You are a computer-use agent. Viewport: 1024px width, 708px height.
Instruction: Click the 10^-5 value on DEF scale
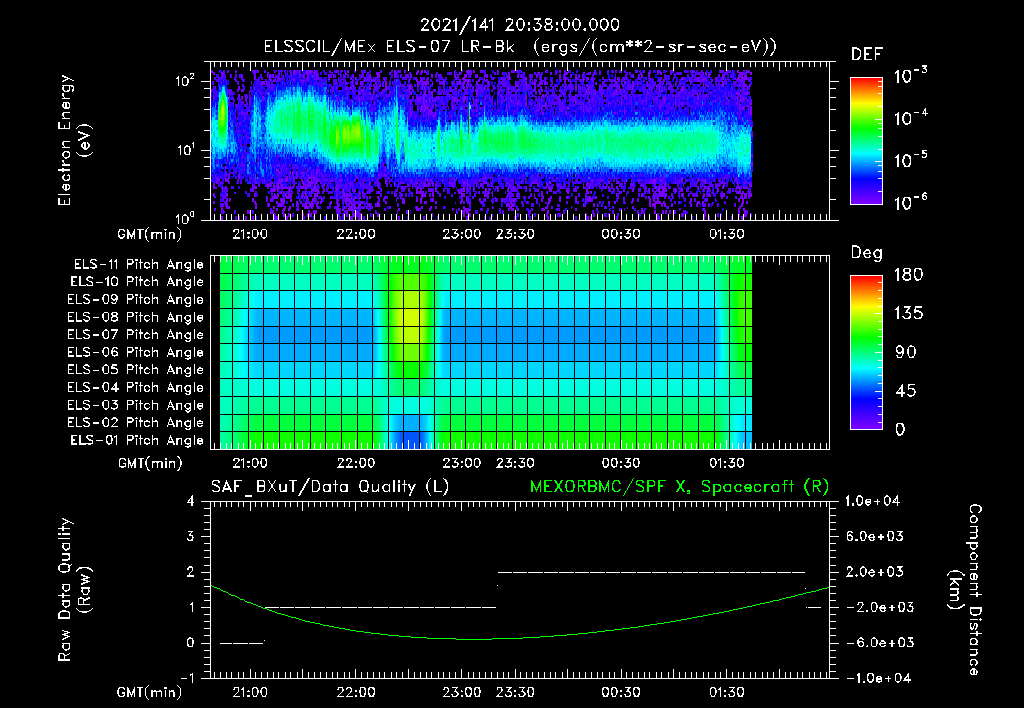pos(910,160)
